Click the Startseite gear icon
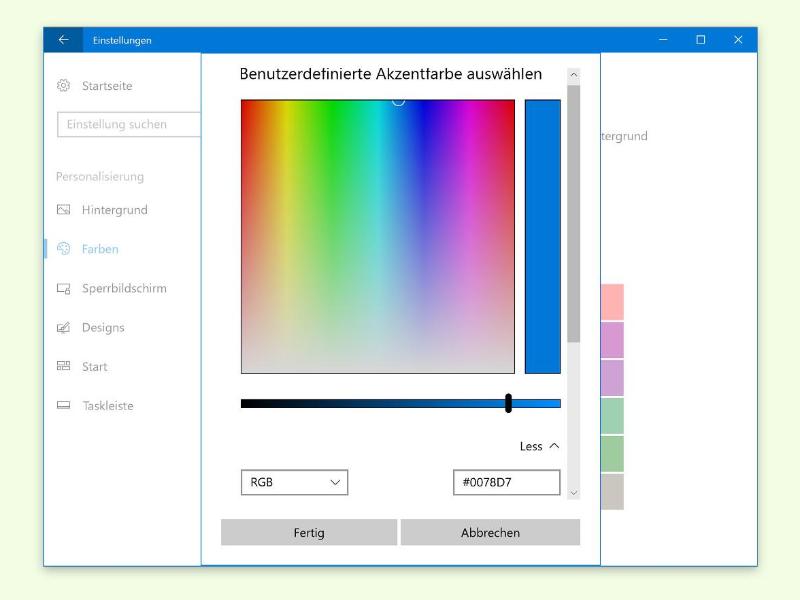 click(64, 86)
